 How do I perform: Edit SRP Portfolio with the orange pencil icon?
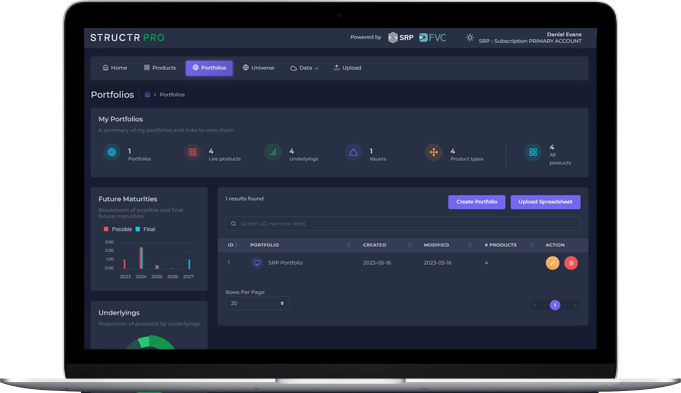pyautogui.click(x=552, y=263)
